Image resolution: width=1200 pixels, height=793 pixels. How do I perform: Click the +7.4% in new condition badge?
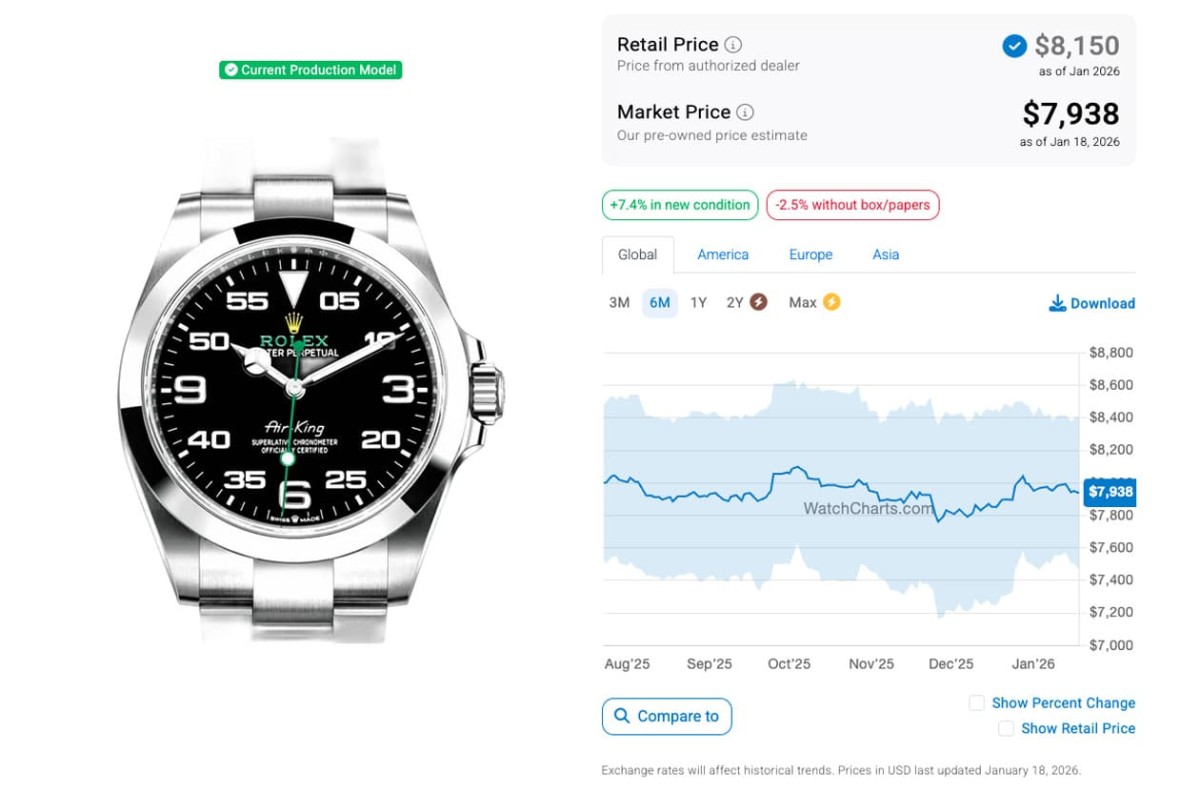(680, 205)
